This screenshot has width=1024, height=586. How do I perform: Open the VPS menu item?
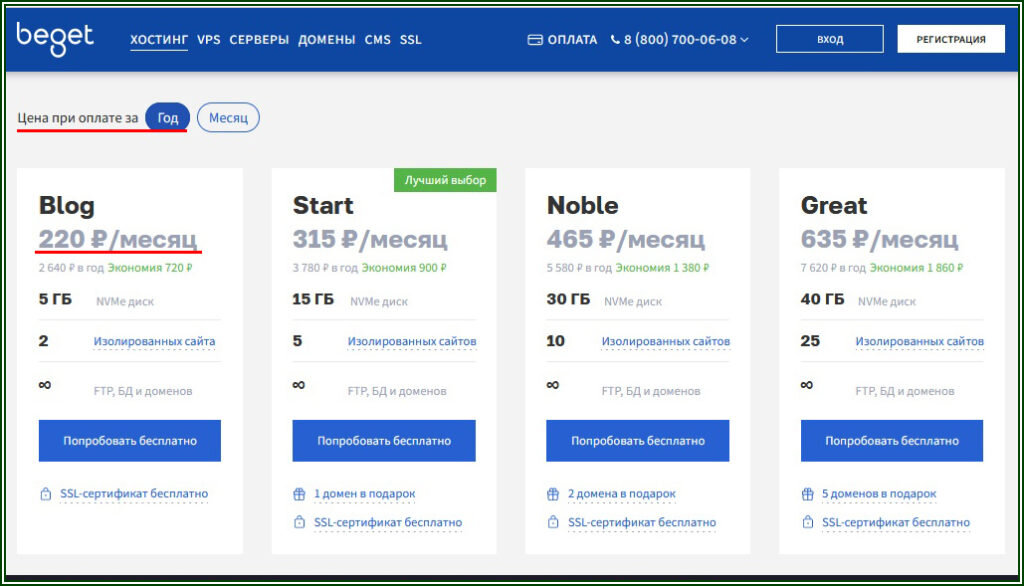[x=209, y=40]
